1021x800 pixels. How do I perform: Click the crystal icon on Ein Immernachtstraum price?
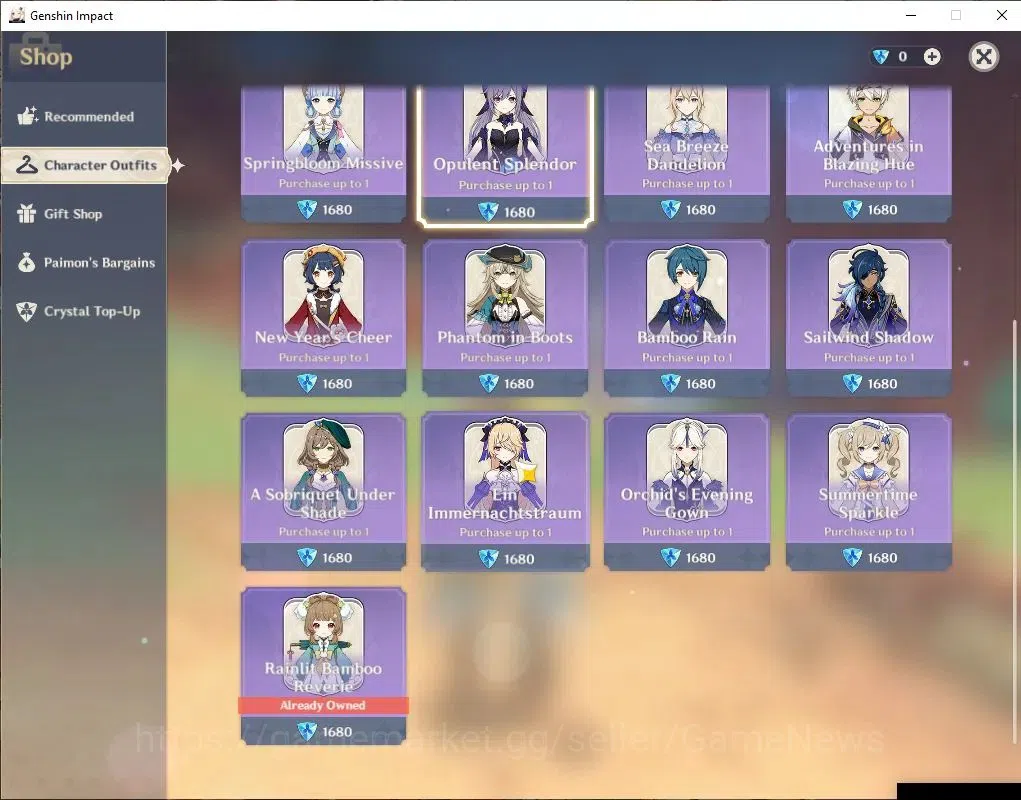[488, 559]
